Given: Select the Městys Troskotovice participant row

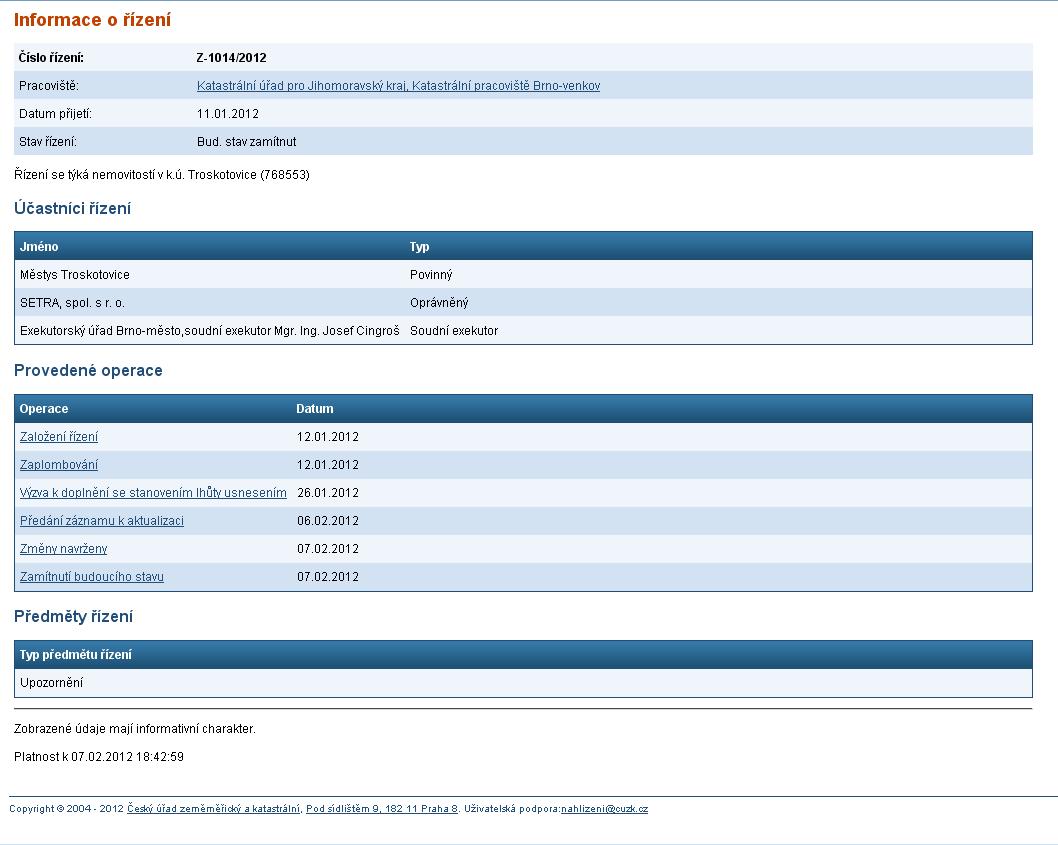Looking at the screenshot, I should [x=75, y=275].
